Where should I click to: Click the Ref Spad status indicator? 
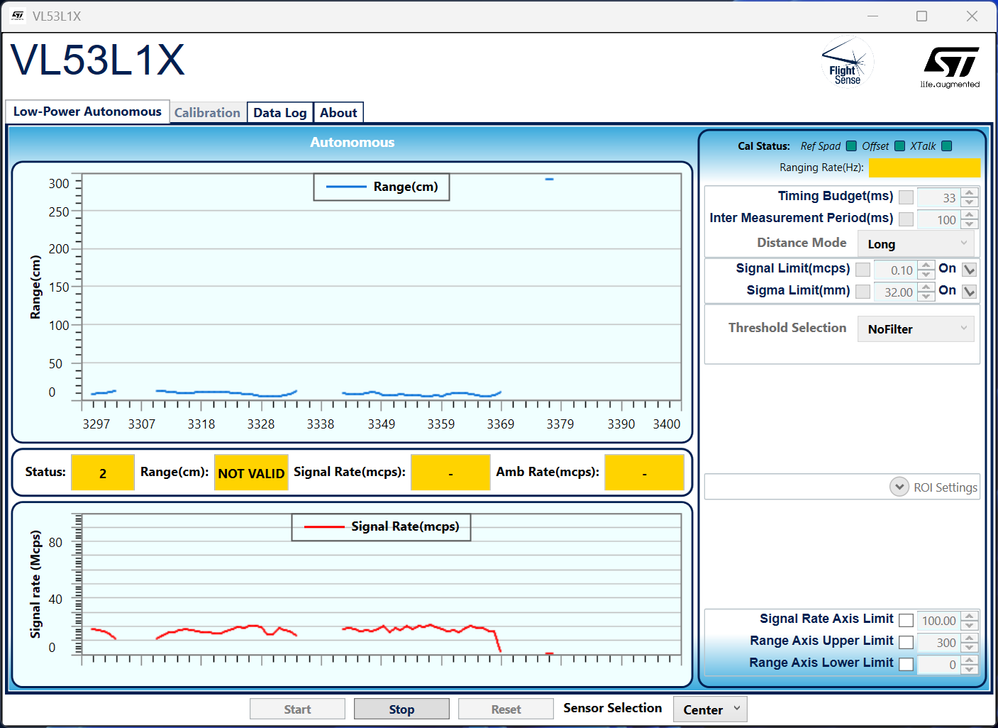[851, 146]
